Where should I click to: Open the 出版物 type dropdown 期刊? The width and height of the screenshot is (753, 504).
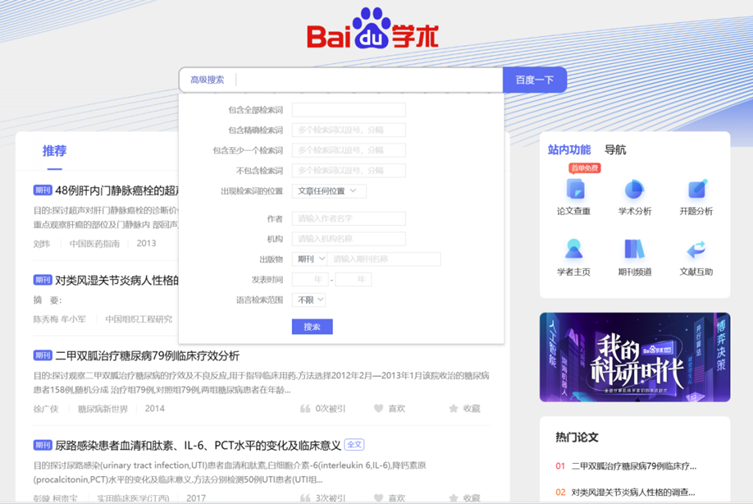point(309,259)
